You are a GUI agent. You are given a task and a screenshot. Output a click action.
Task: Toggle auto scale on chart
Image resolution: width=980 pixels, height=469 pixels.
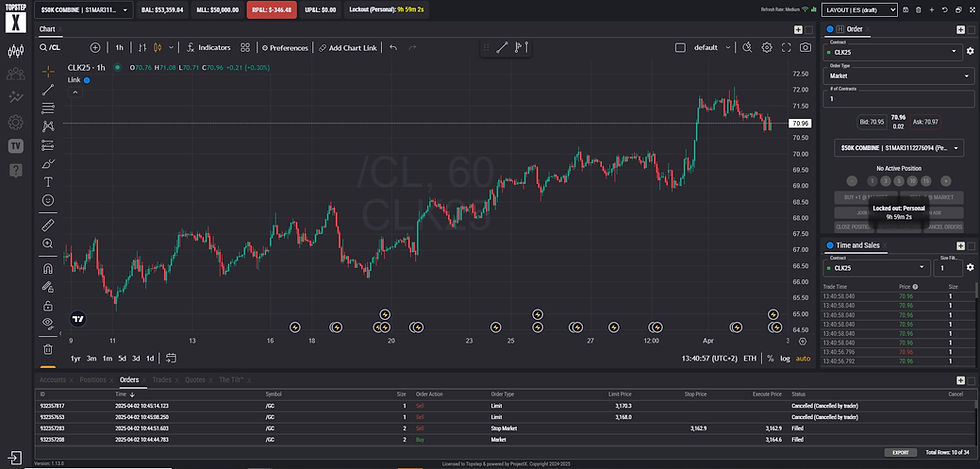click(x=802, y=358)
